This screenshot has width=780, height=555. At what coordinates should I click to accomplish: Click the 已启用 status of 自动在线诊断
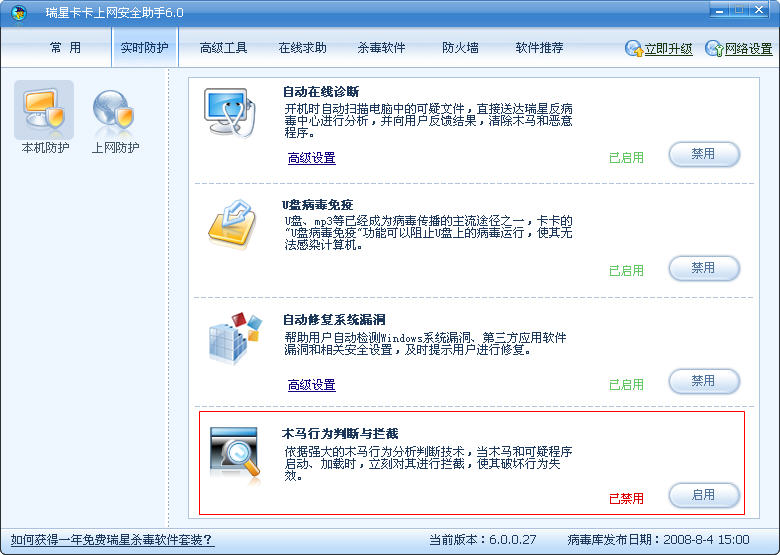(x=626, y=158)
